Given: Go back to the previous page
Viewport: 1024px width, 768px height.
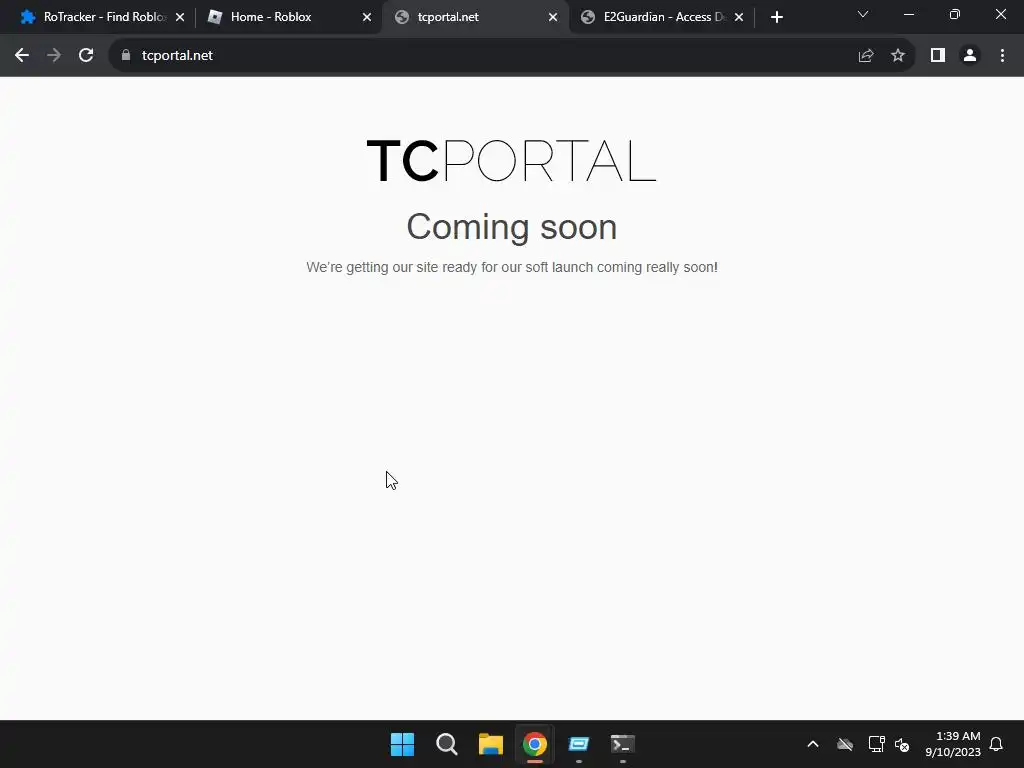Looking at the screenshot, I should 22,56.
